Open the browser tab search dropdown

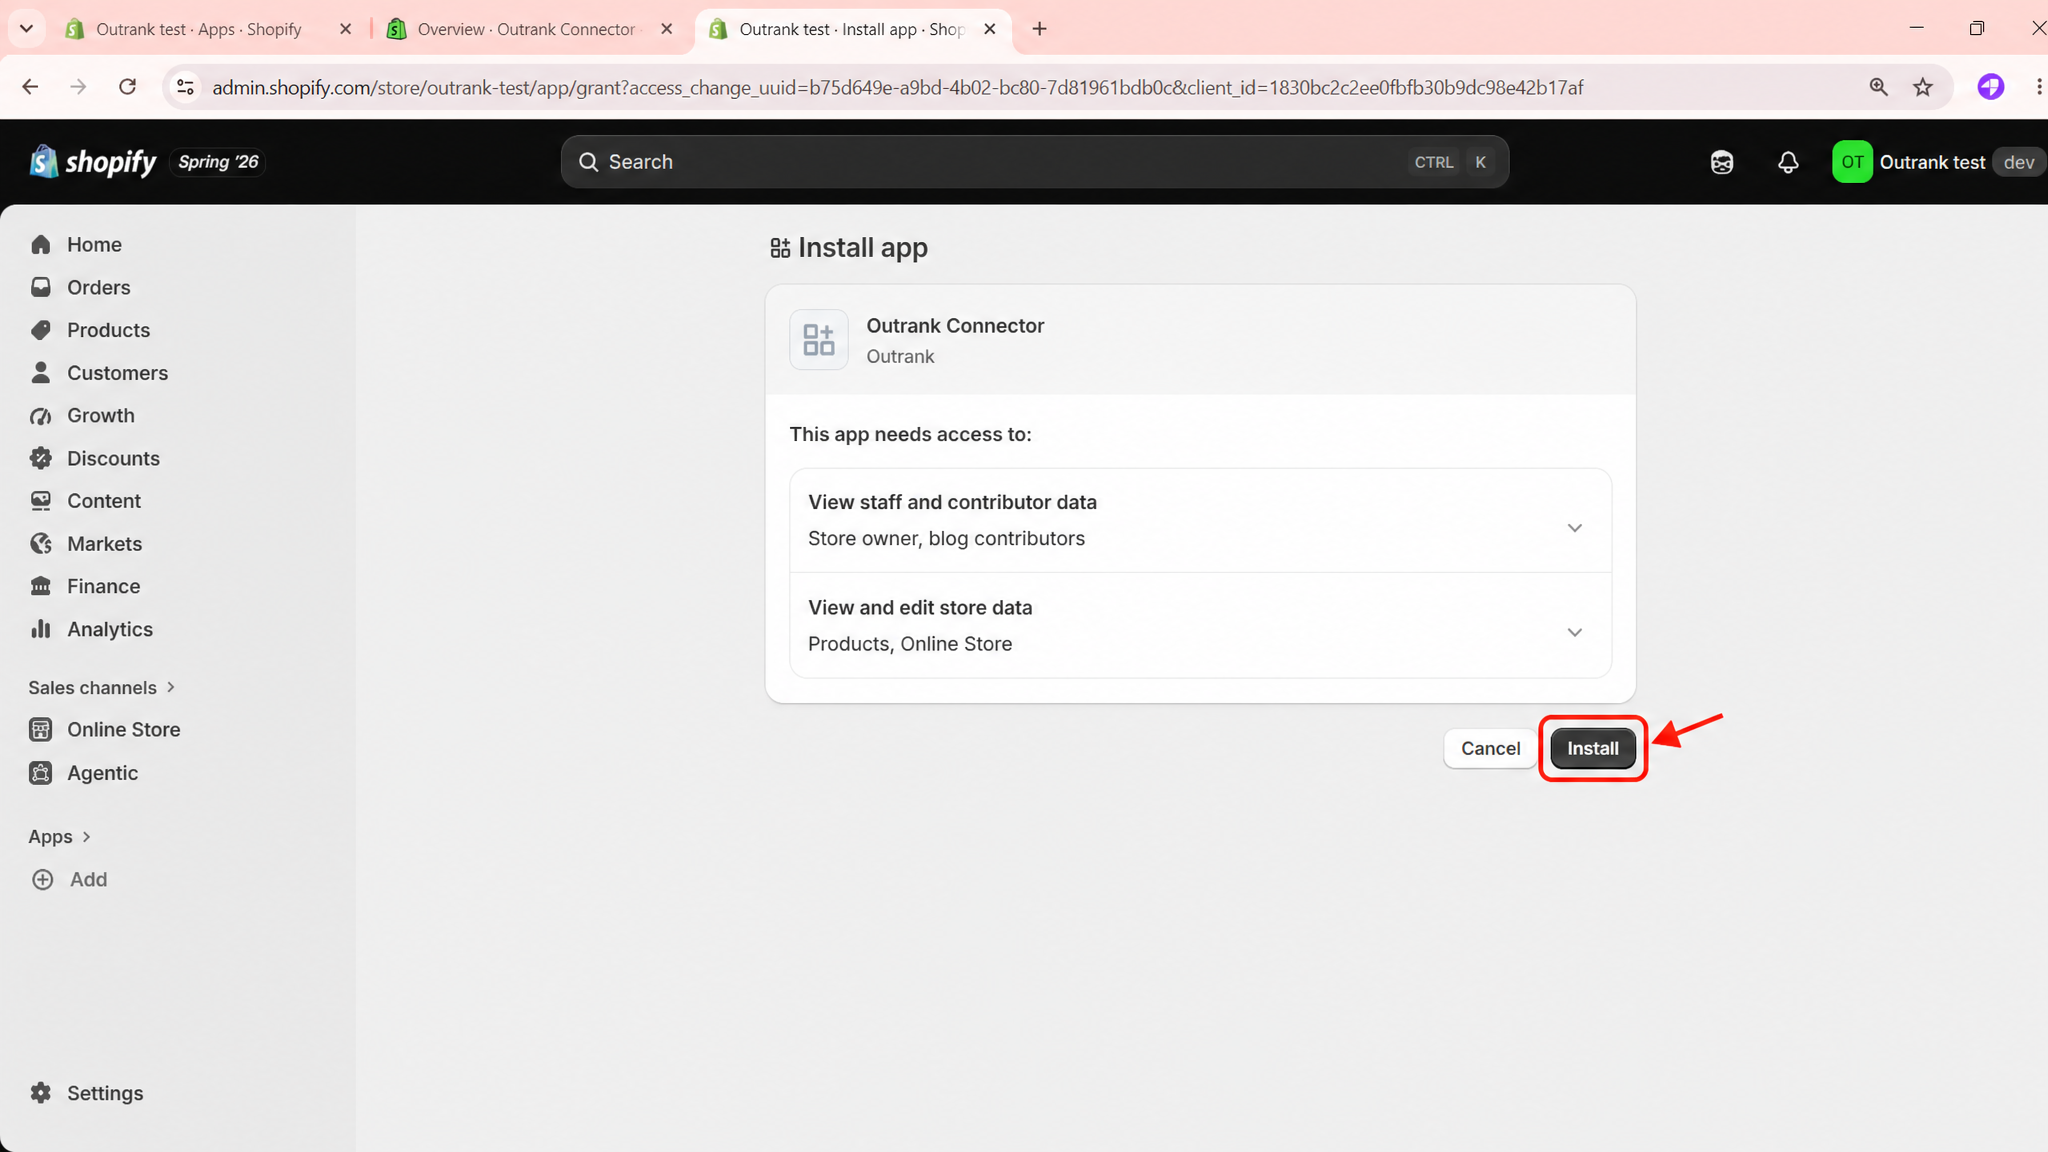coord(27,29)
